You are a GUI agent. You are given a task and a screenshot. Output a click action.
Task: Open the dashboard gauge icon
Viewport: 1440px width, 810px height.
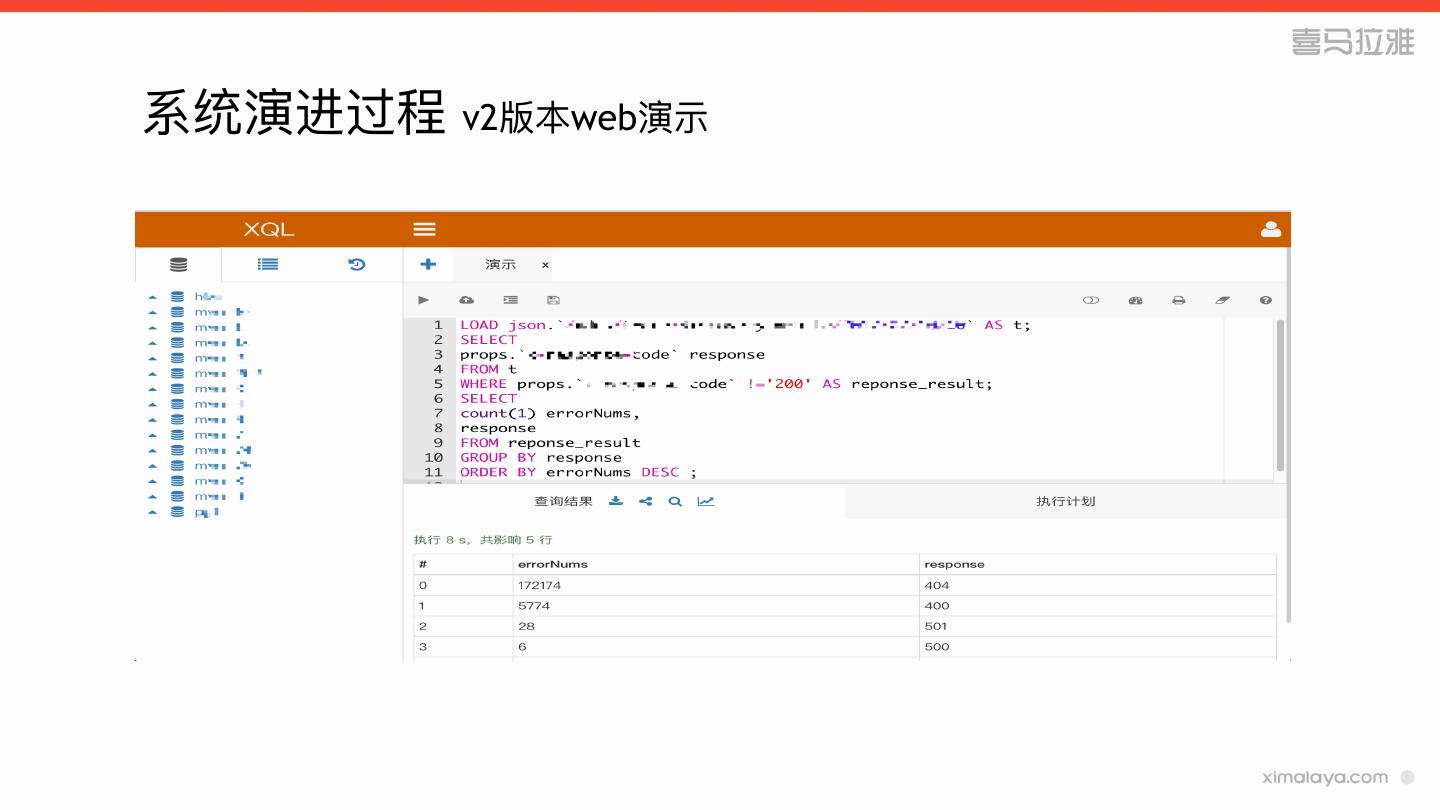coord(1135,300)
